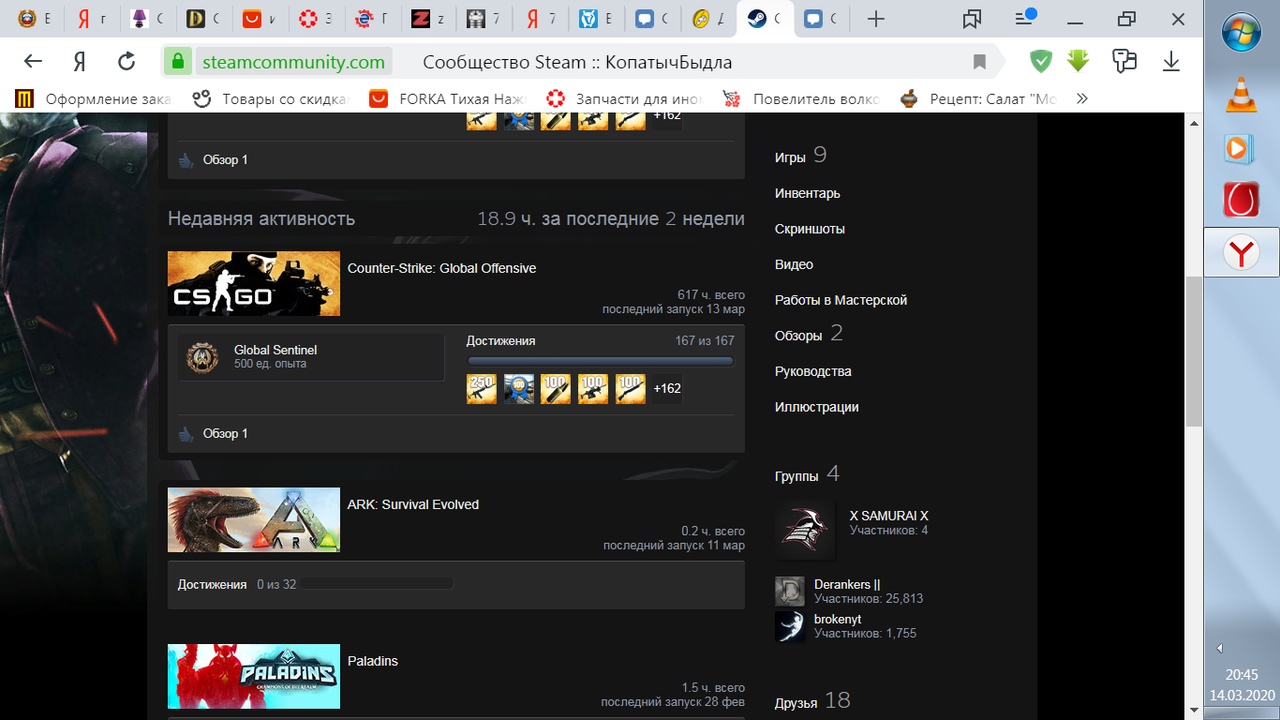Open the browser downloads panel
Image resolution: width=1280 pixels, height=720 pixels.
1171,62
